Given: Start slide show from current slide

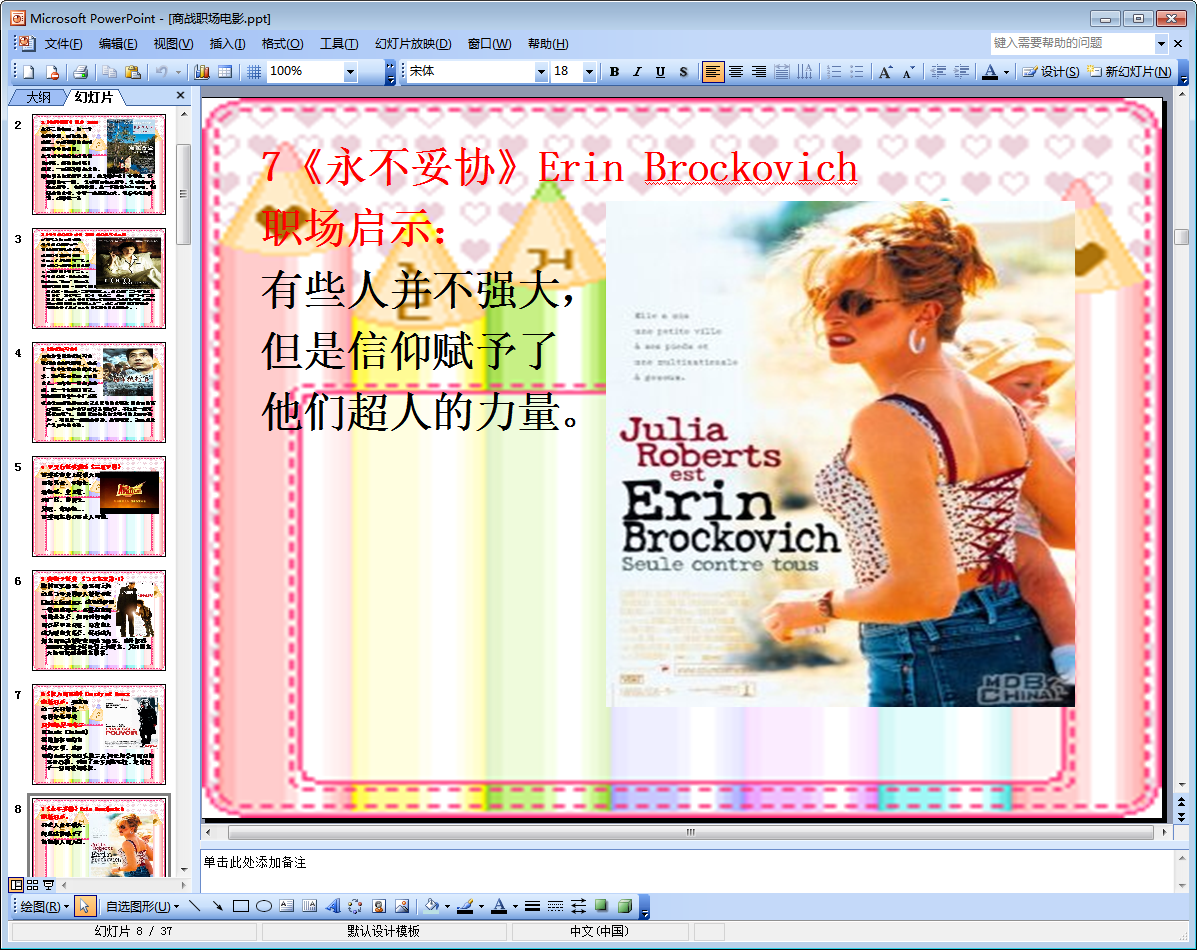Looking at the screenshot, I should click(48, 884).
